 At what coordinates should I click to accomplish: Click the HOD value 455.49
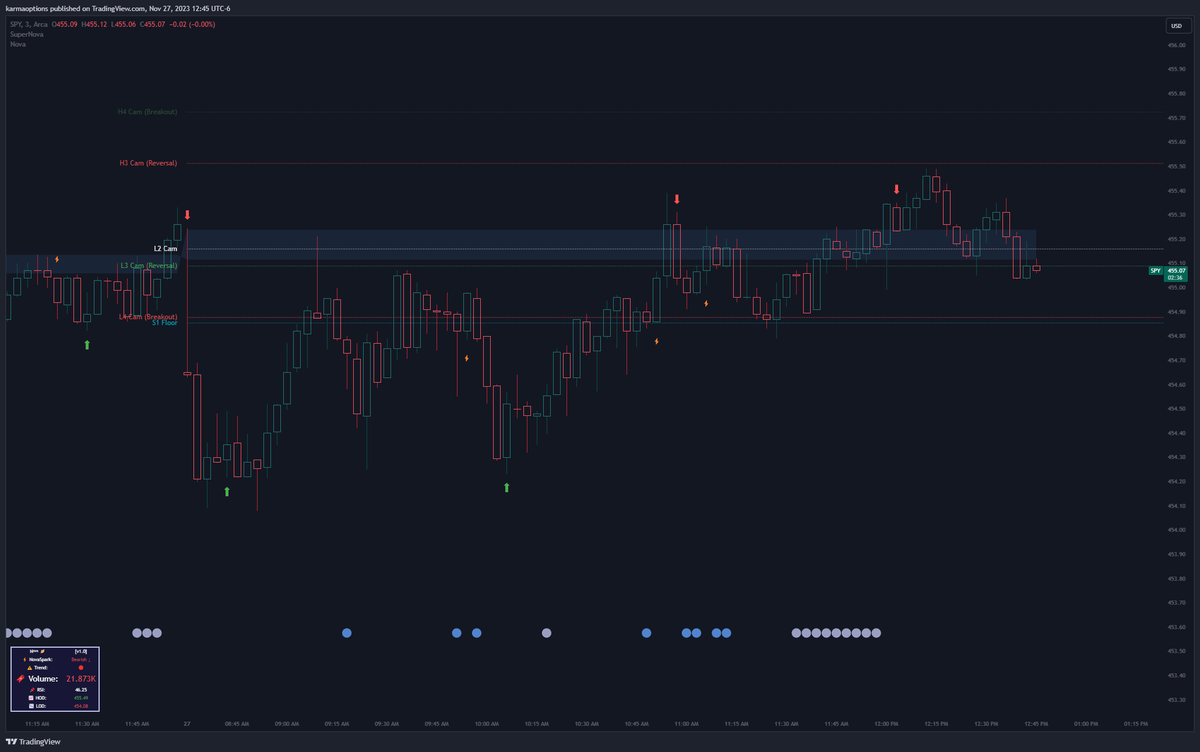point(81,698)
